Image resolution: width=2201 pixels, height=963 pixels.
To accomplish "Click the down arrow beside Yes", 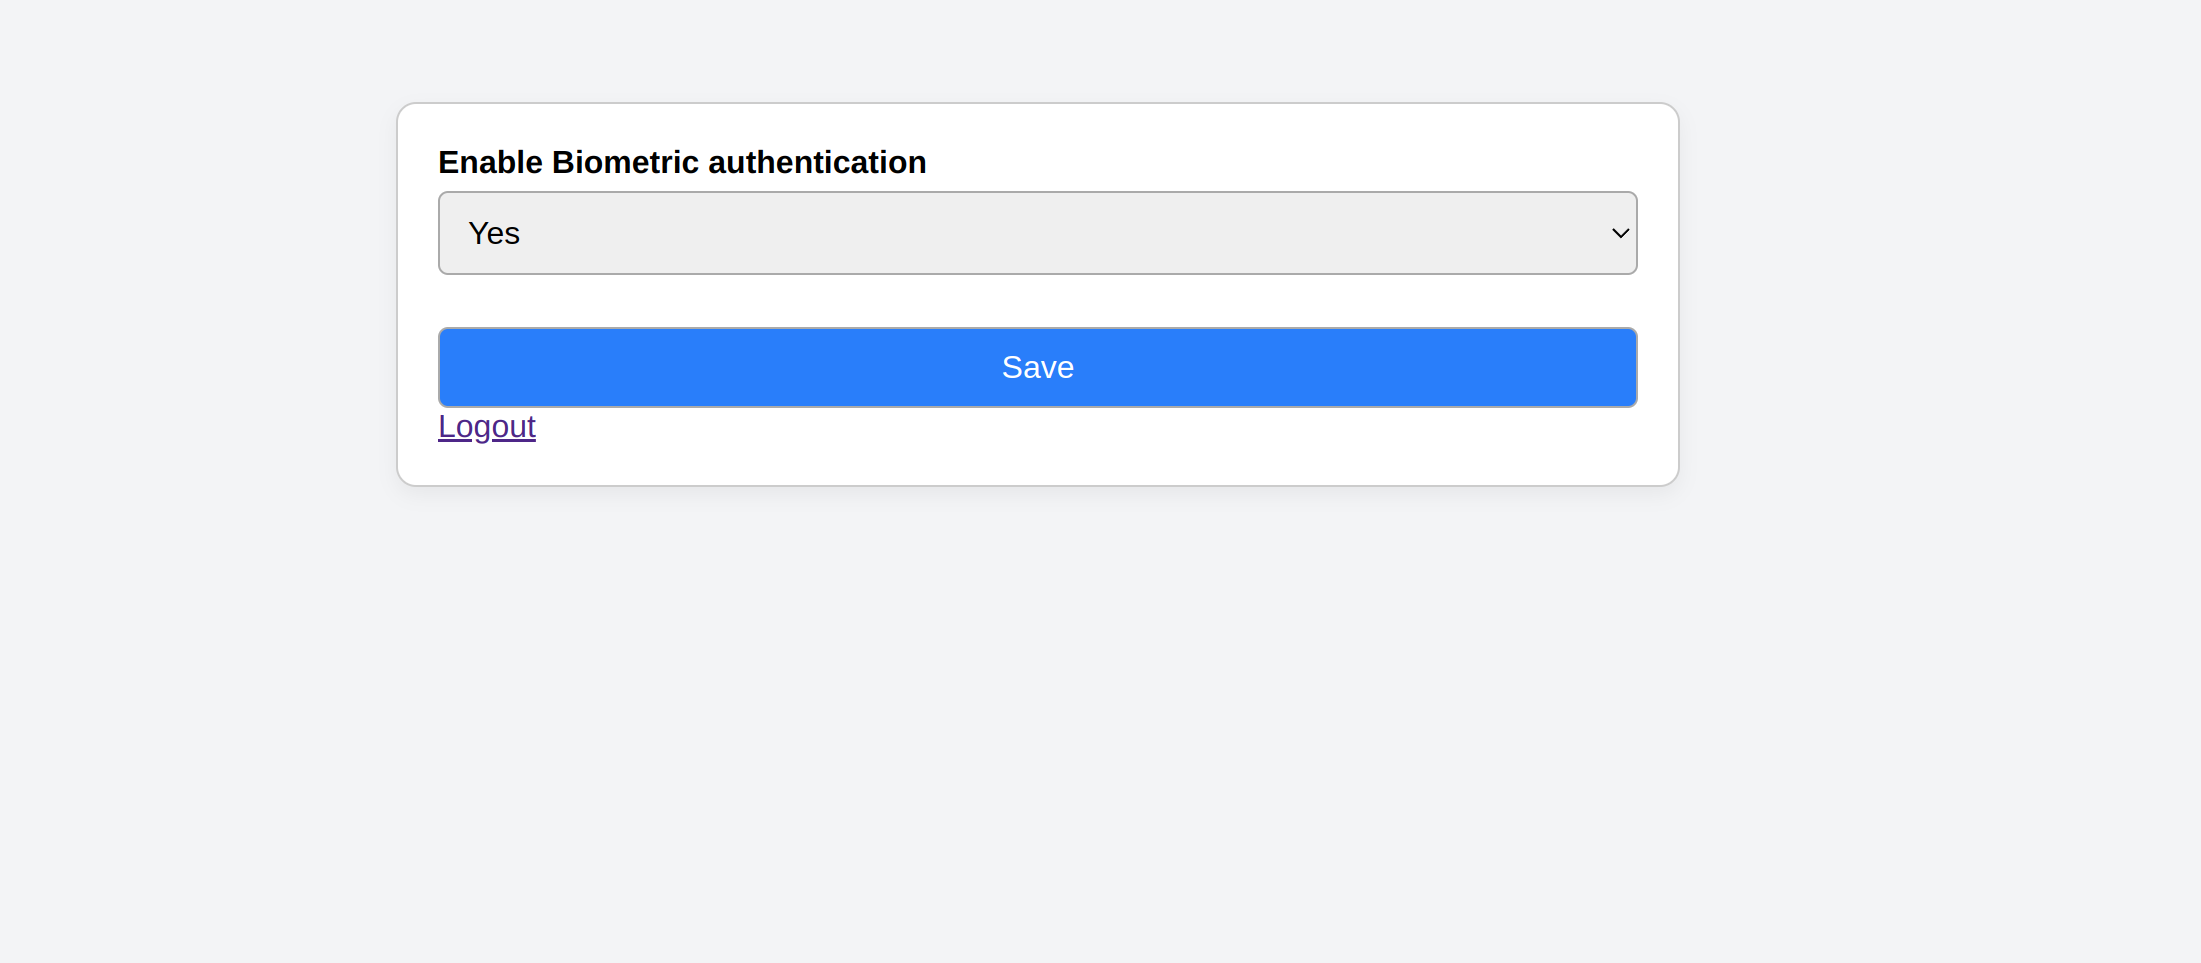I will pyautogui.click(x=1620, y=233).
